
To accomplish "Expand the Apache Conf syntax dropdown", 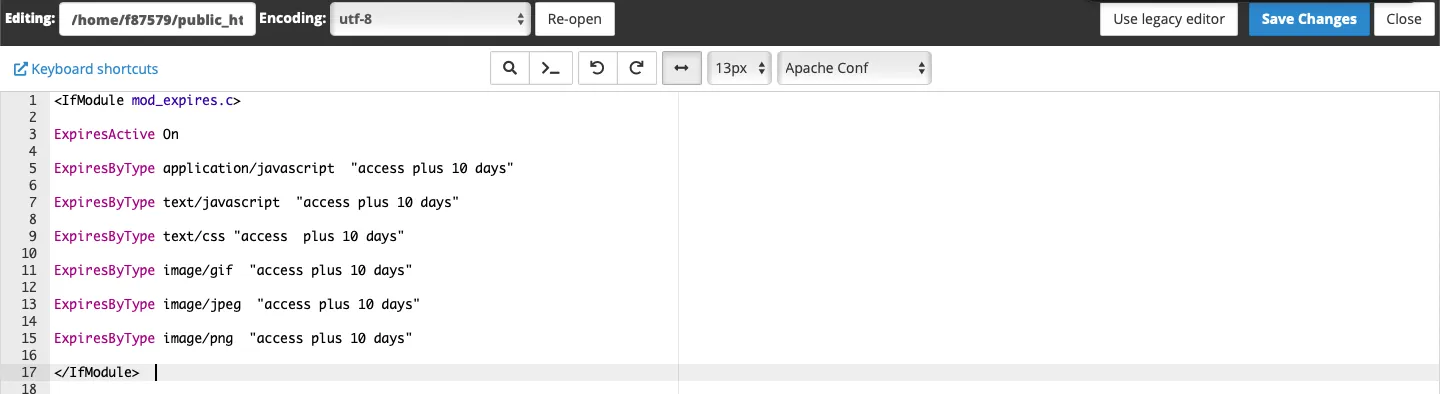I will pyautogui.click(x=854, y=68).
